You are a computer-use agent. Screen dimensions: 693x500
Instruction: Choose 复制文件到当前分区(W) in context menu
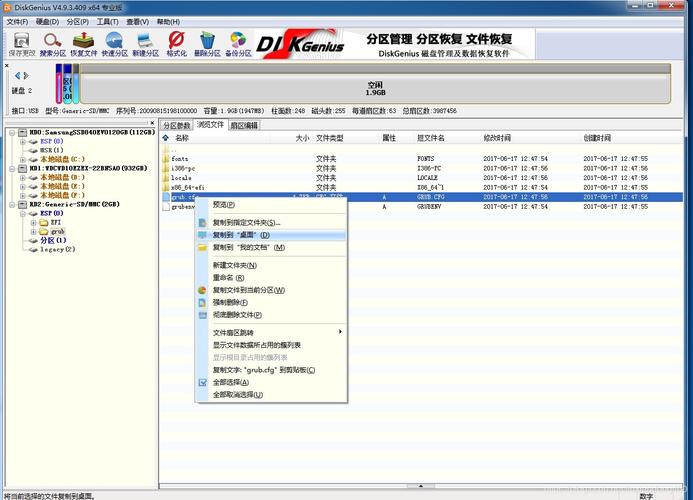click(x=271, y=290)
